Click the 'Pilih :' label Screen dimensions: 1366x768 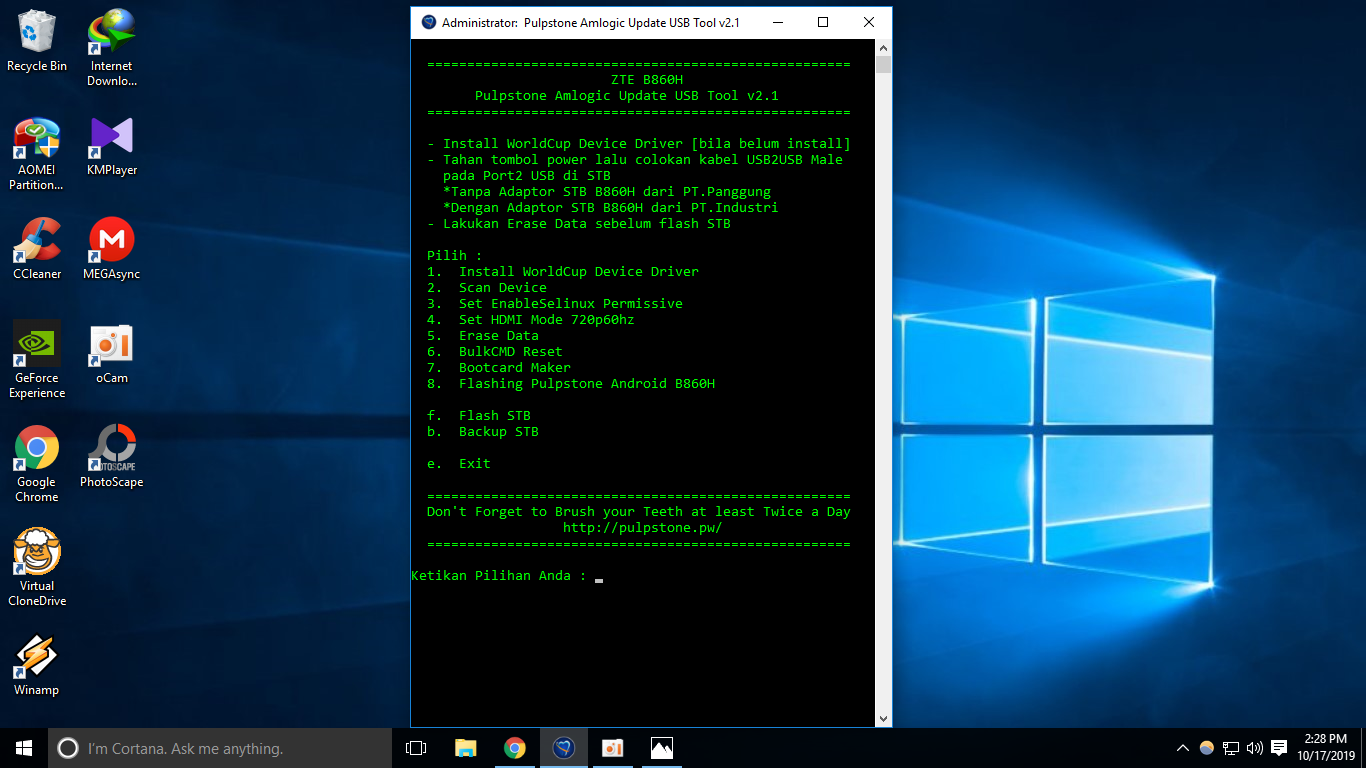coord(455,256)
